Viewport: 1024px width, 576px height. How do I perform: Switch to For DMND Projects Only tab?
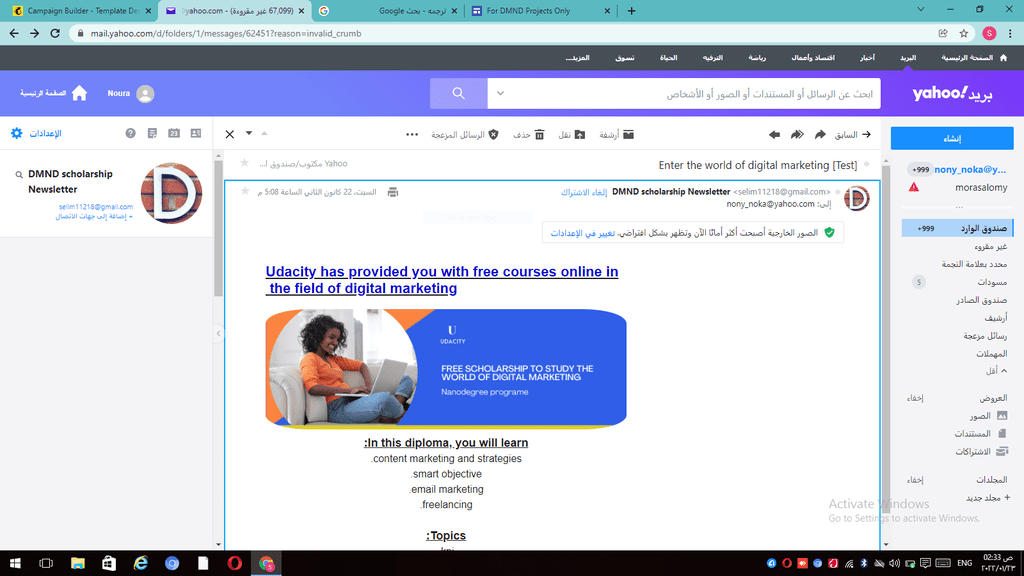[x=541, y=11]
